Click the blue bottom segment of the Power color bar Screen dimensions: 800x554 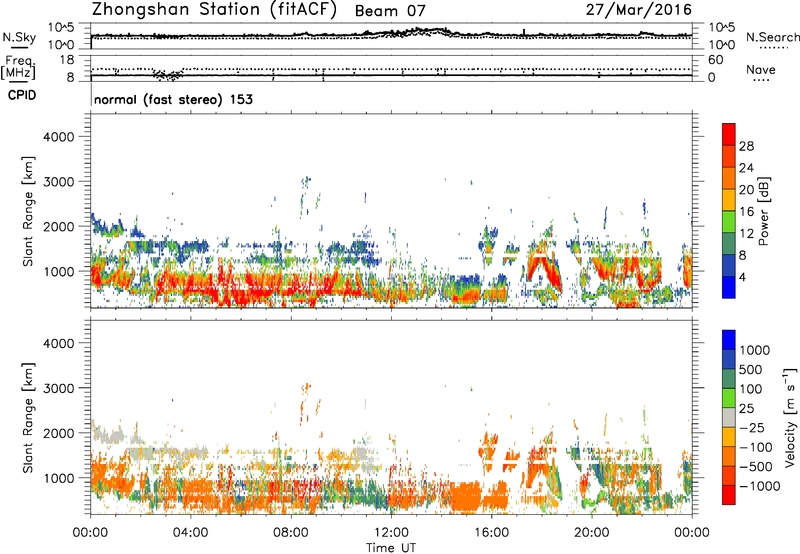(729, 287)
